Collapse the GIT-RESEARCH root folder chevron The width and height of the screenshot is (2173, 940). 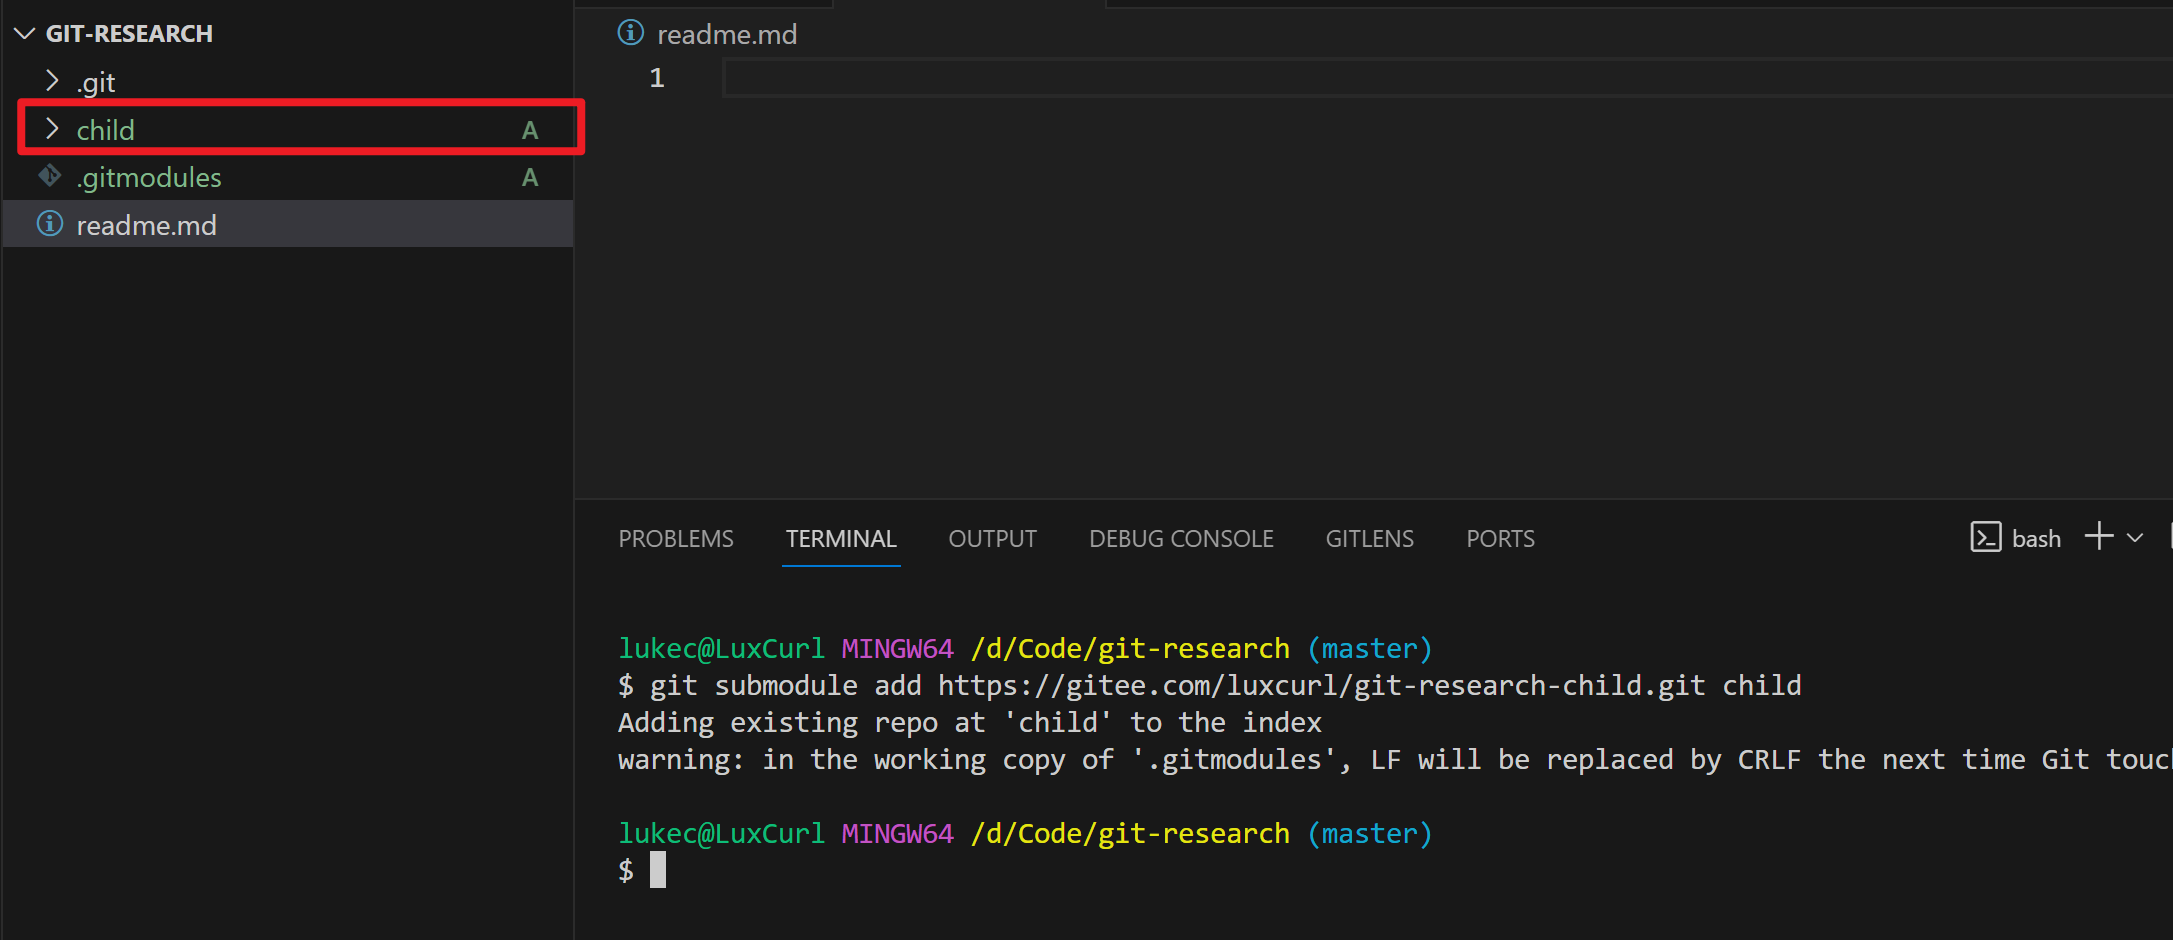[24, 34]
